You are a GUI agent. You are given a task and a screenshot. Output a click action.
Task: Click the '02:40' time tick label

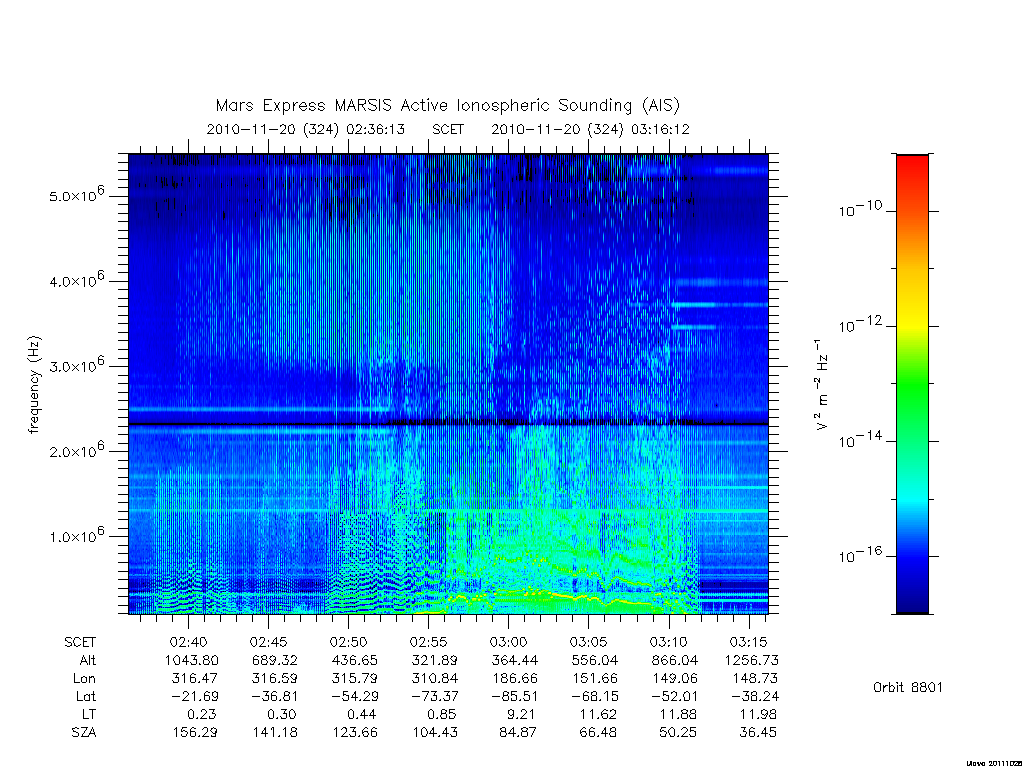(189, 642)
